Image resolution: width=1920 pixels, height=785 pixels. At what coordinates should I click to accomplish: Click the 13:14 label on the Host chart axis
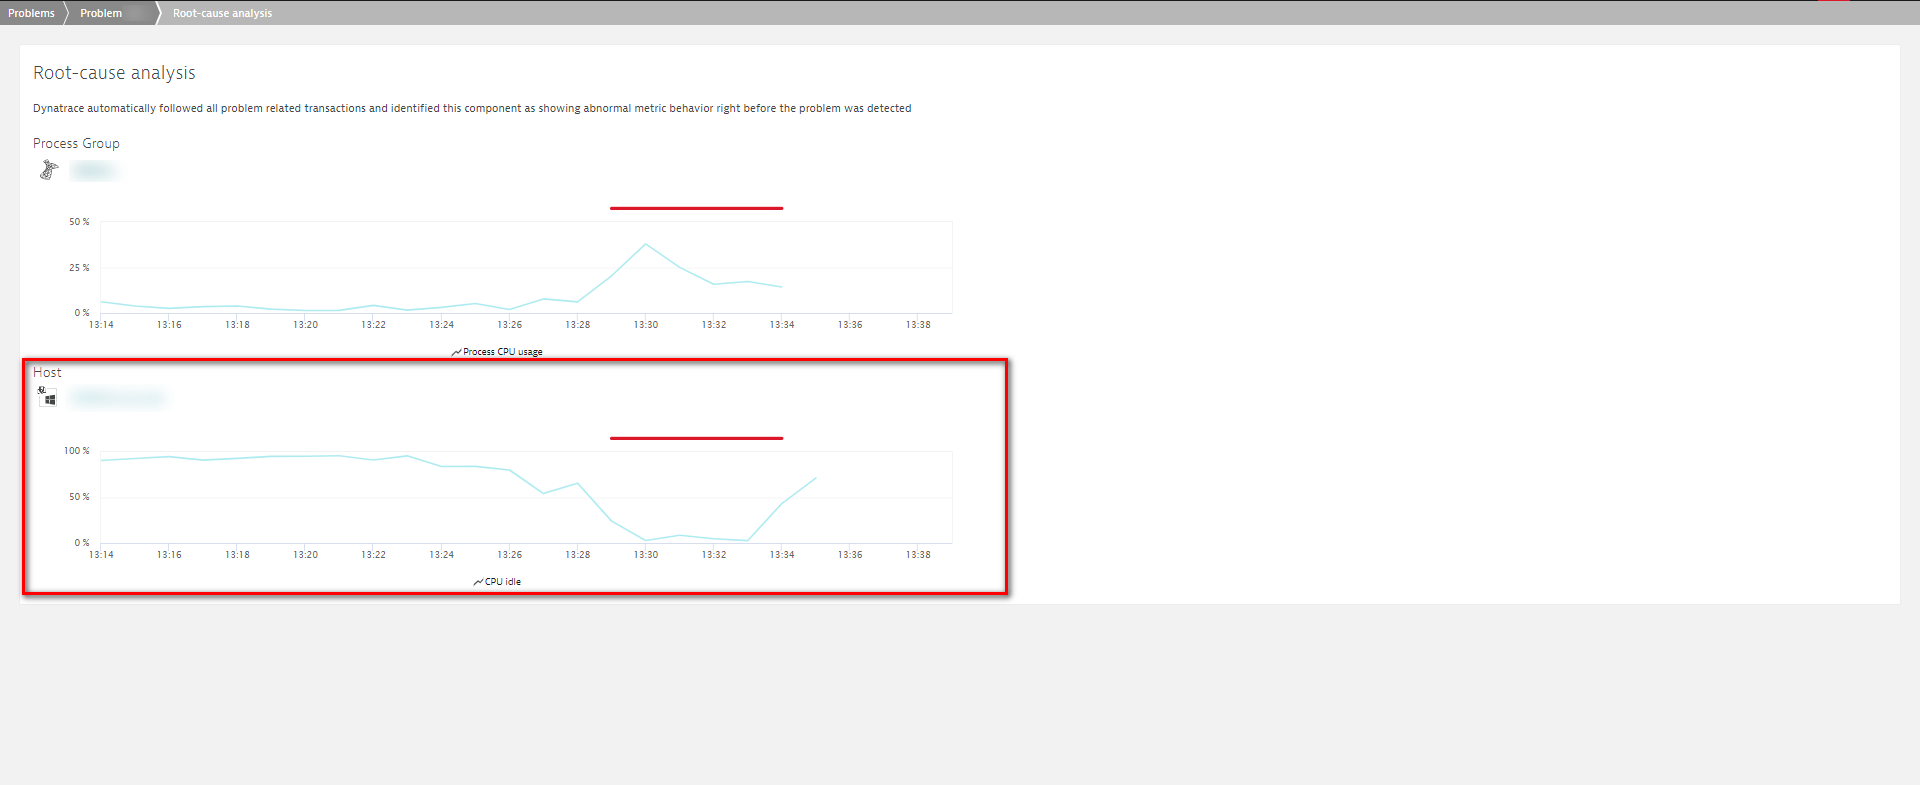tap(101, 555)
